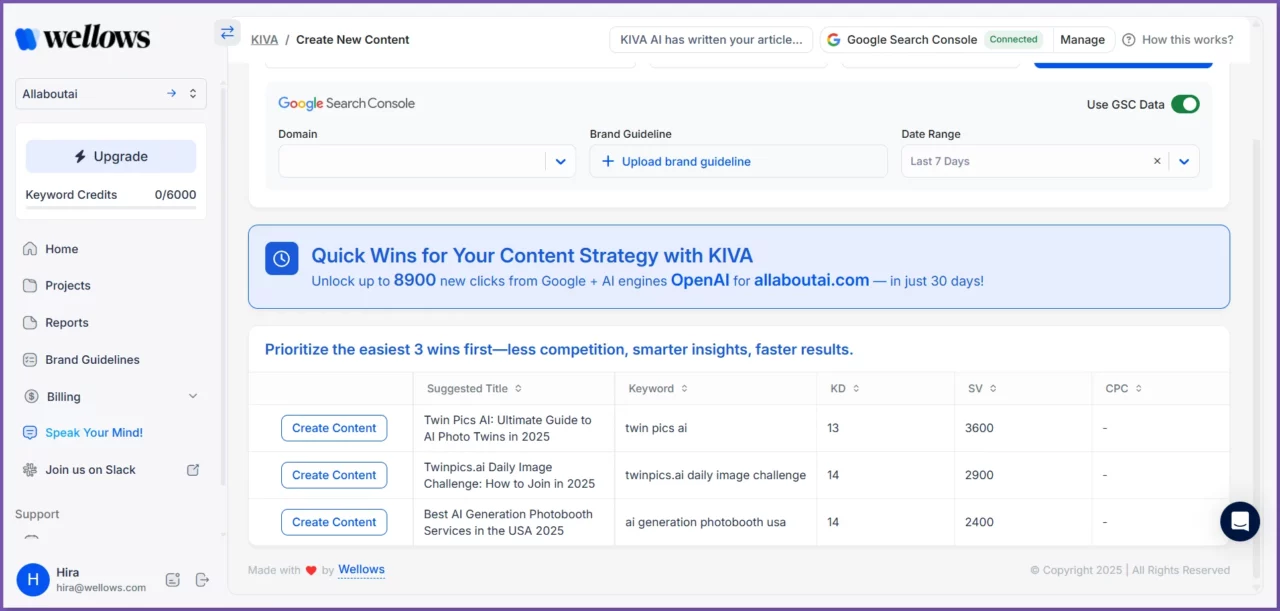Click the logout icon beside Hira
Viewport: 1280px width, 611px height.
point(202,580)
